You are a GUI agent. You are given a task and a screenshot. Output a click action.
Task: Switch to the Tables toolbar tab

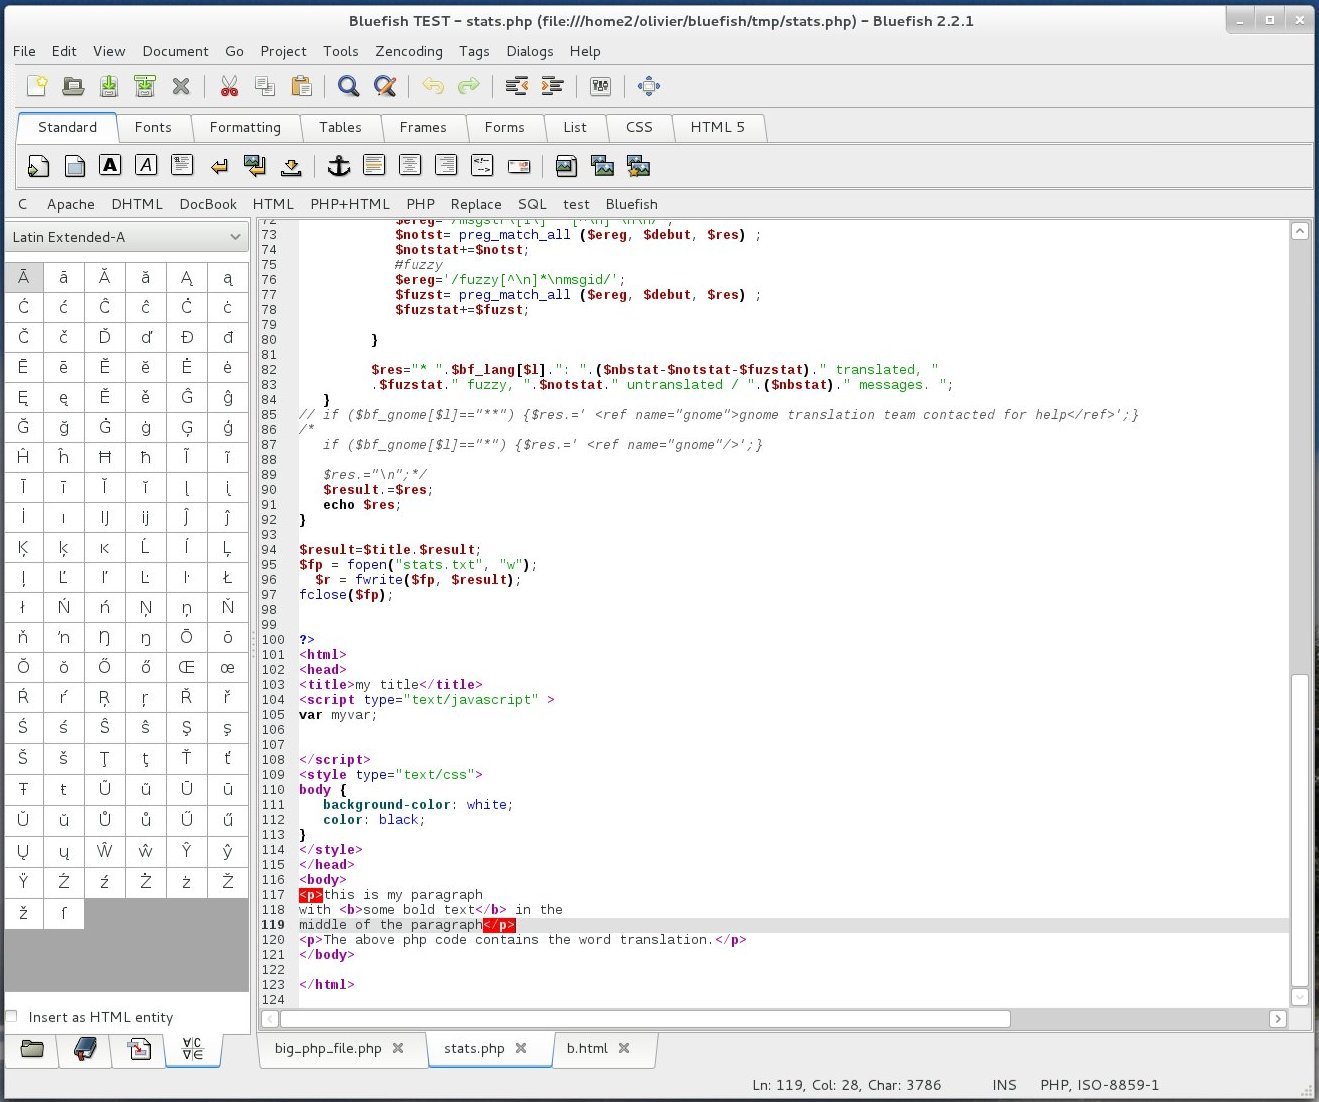tap(340, 127)
